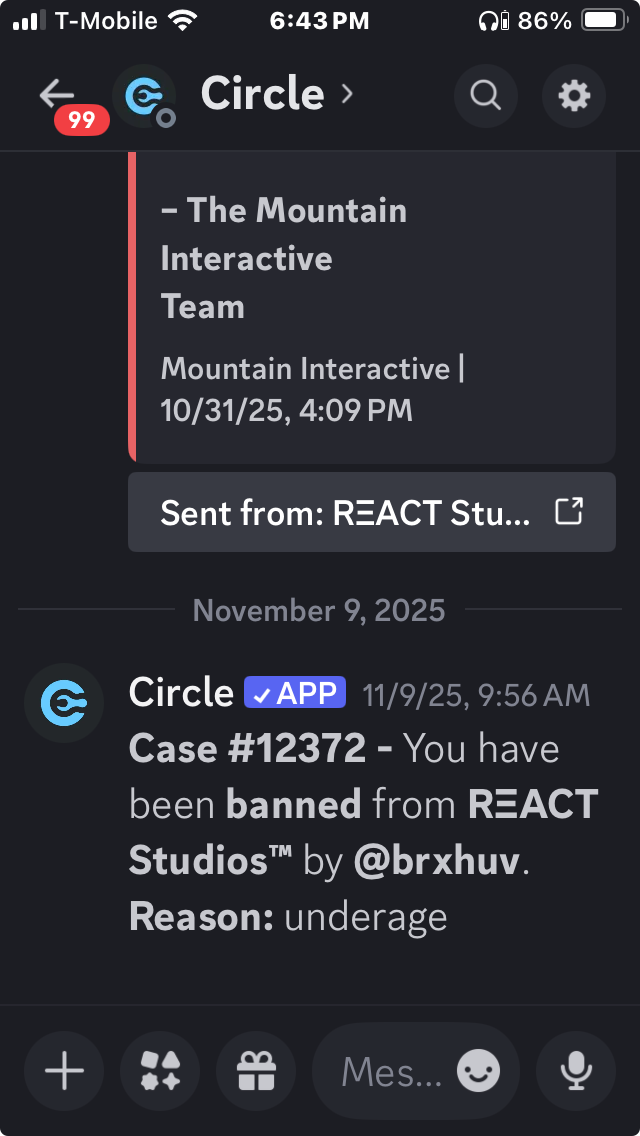Tap the verified APP badge
The image size is (640, 1136).
coord(295,693)
